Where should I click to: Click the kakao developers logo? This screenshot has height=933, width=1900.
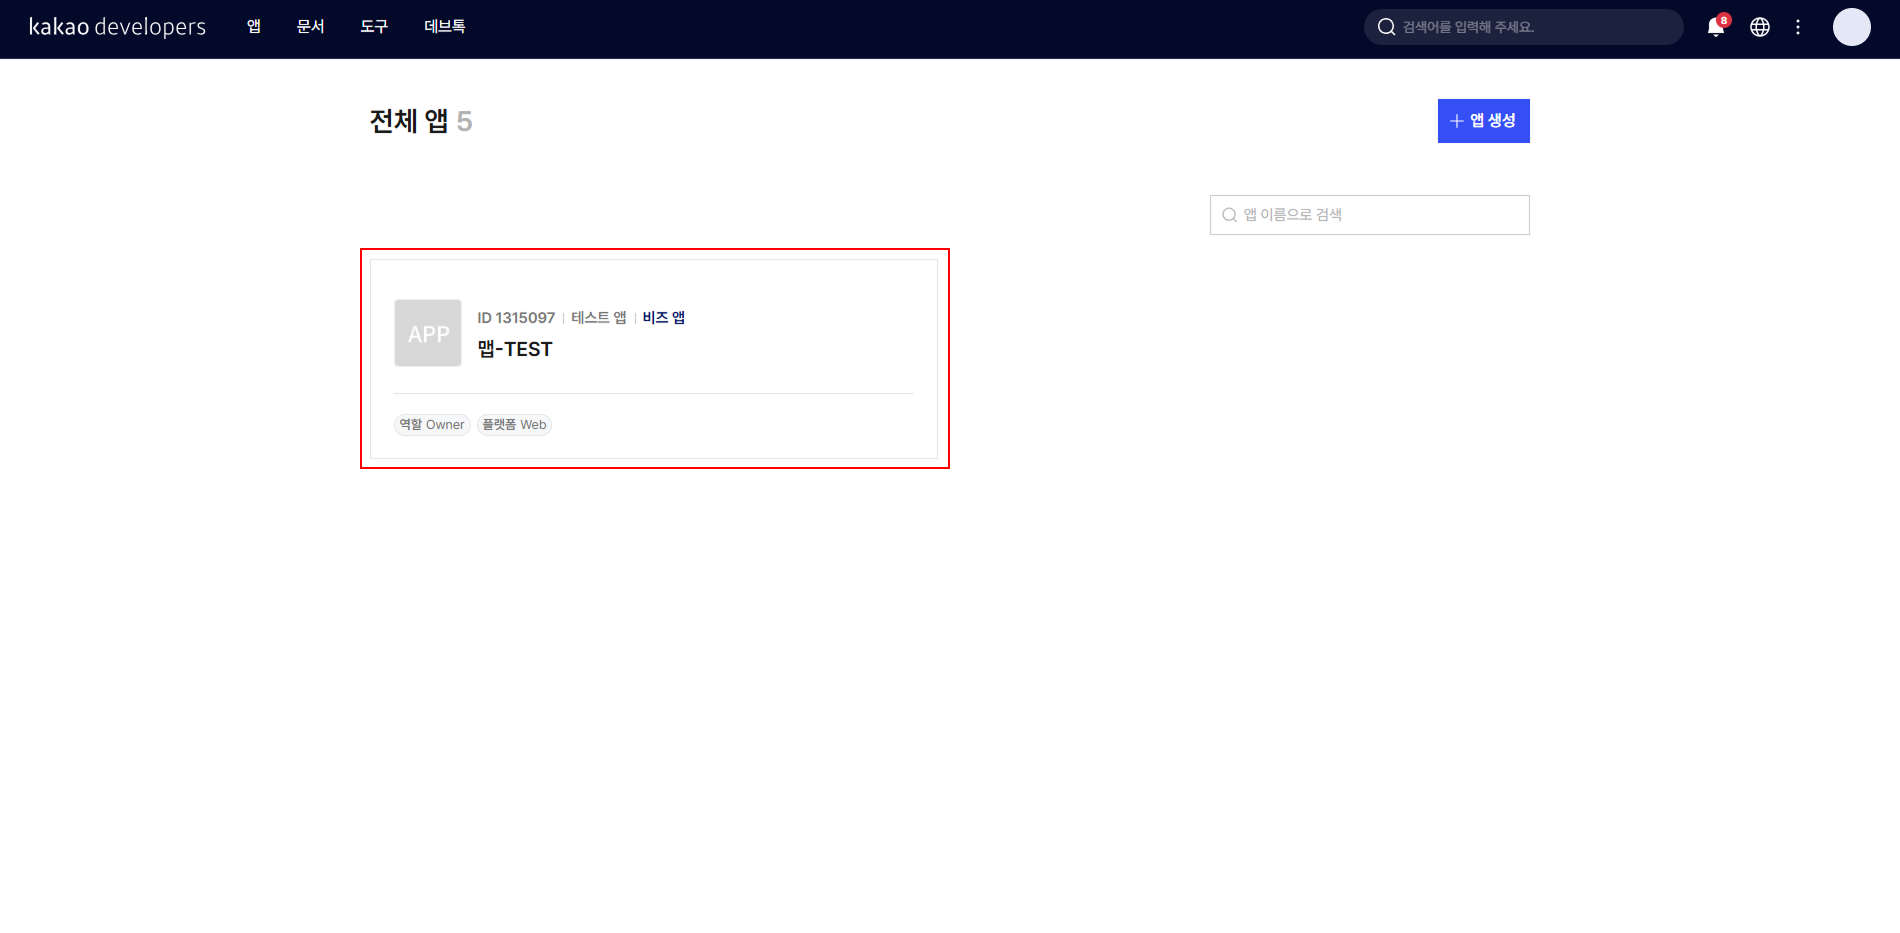117,27
